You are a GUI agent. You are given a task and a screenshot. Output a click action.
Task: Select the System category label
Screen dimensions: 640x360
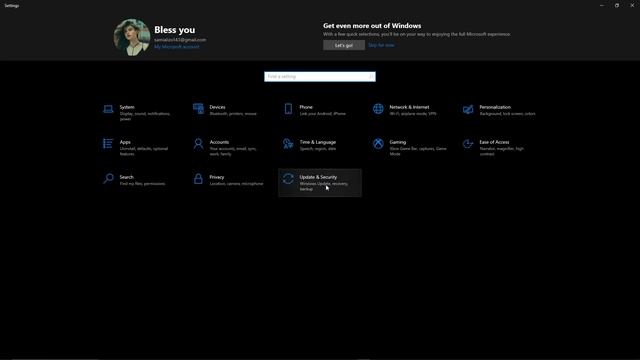click(127, 107)
